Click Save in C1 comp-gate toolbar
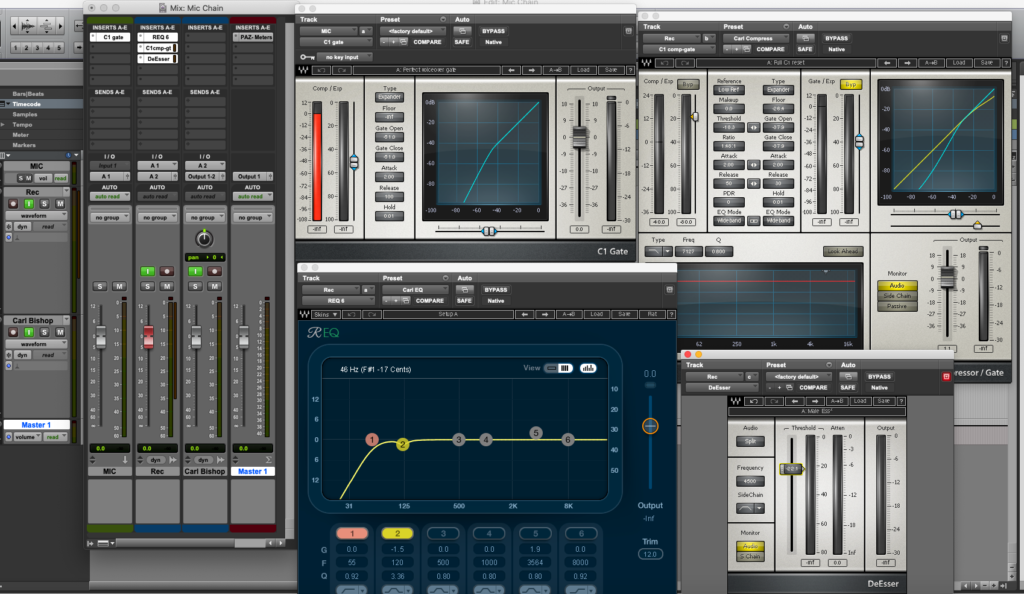Screen dimensions: 1024x594 [x=987, y=63]
